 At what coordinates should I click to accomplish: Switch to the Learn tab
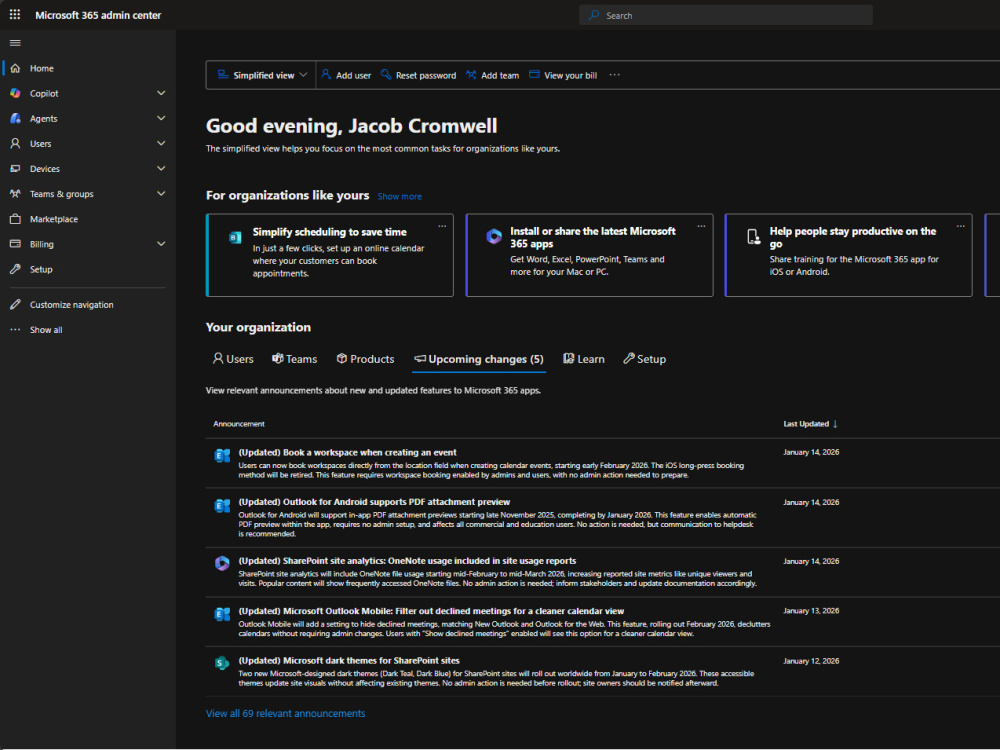(x=584, y=359)
